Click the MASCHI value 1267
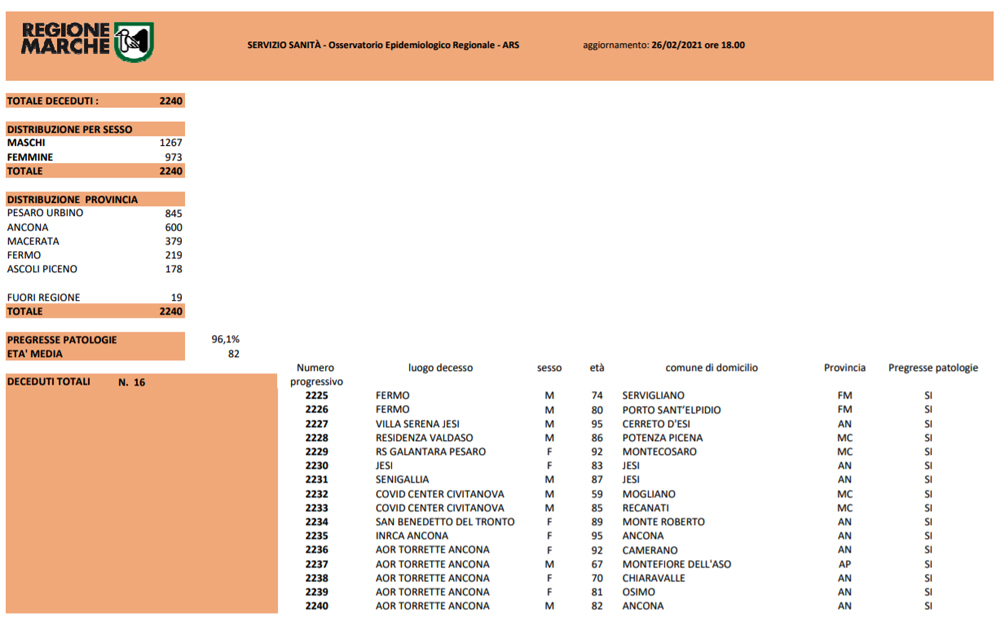The width and height of the screenshot is (1000, 635). click(x=170, y=143)
